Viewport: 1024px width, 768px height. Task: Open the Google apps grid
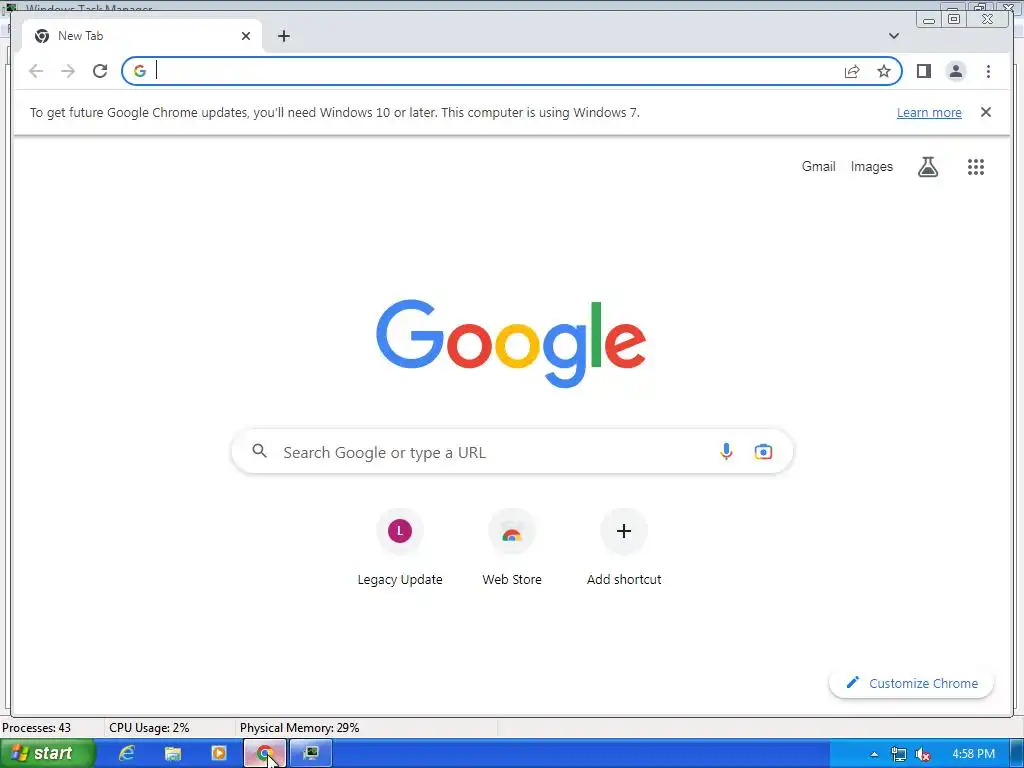pyautogui.click(x=976, y=167)
